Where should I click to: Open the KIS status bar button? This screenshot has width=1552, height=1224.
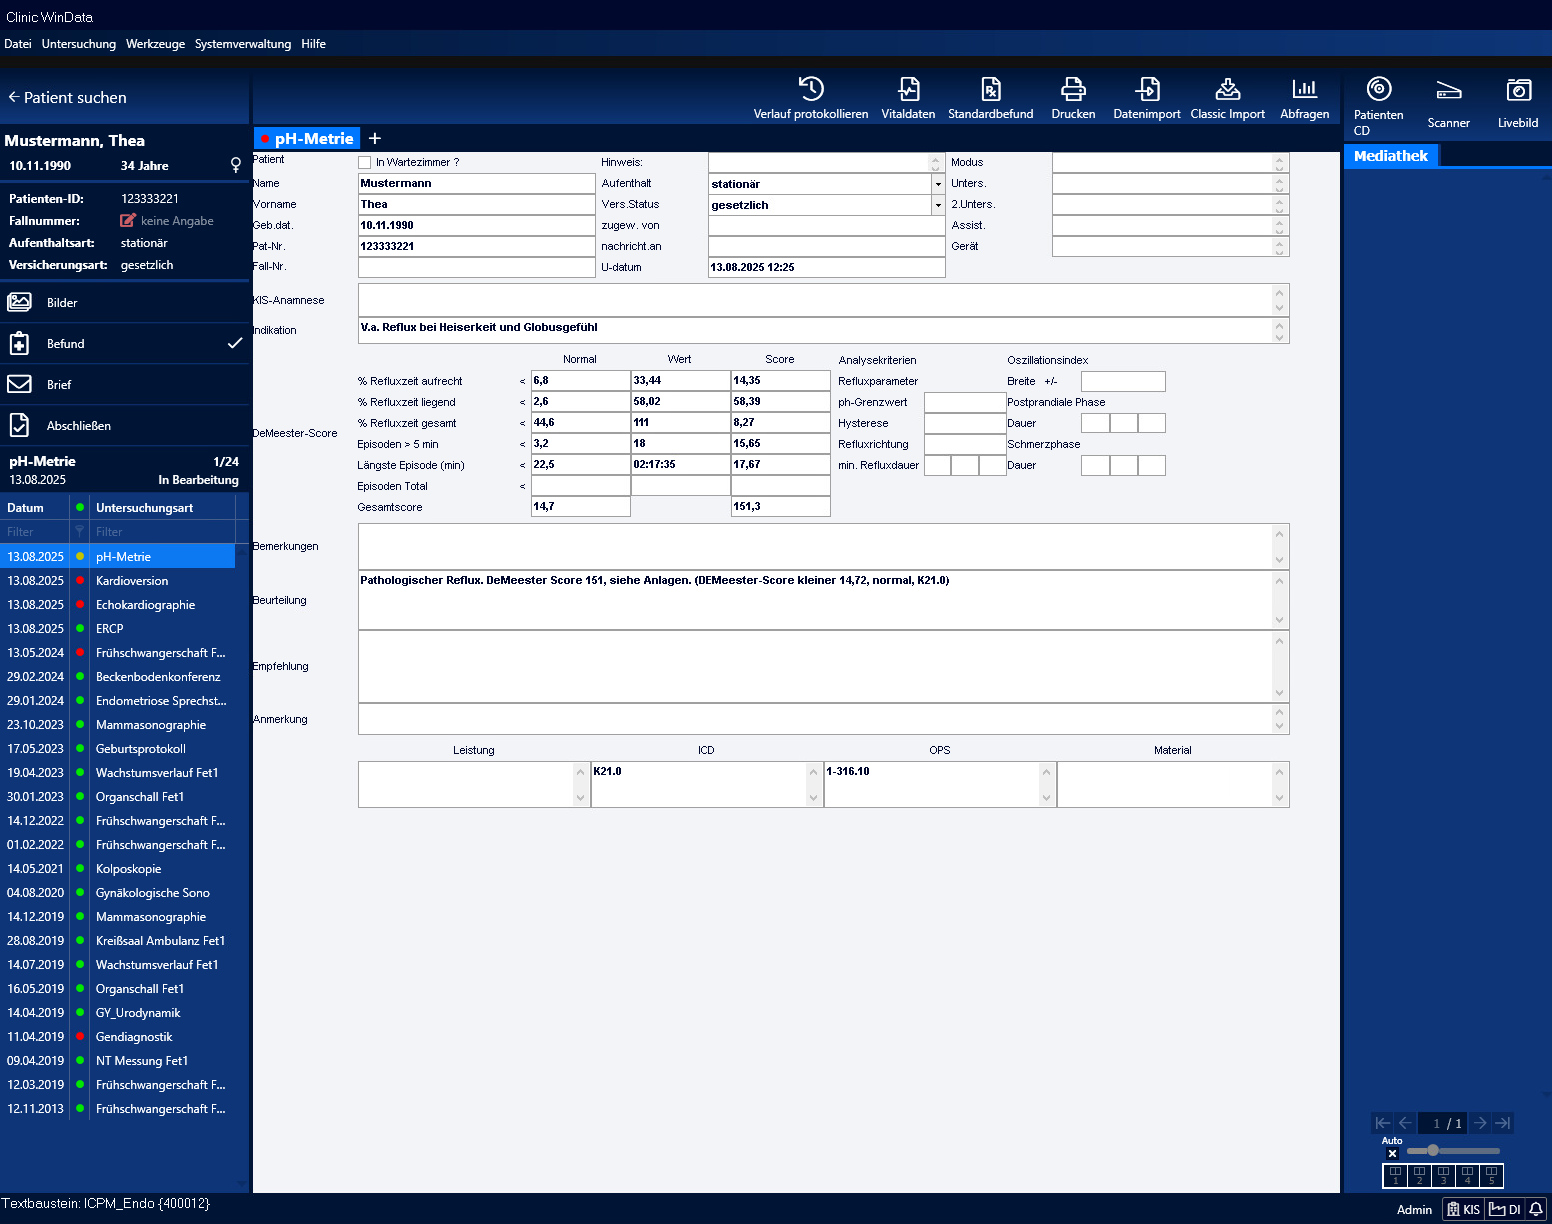tap(1463, 1209)
